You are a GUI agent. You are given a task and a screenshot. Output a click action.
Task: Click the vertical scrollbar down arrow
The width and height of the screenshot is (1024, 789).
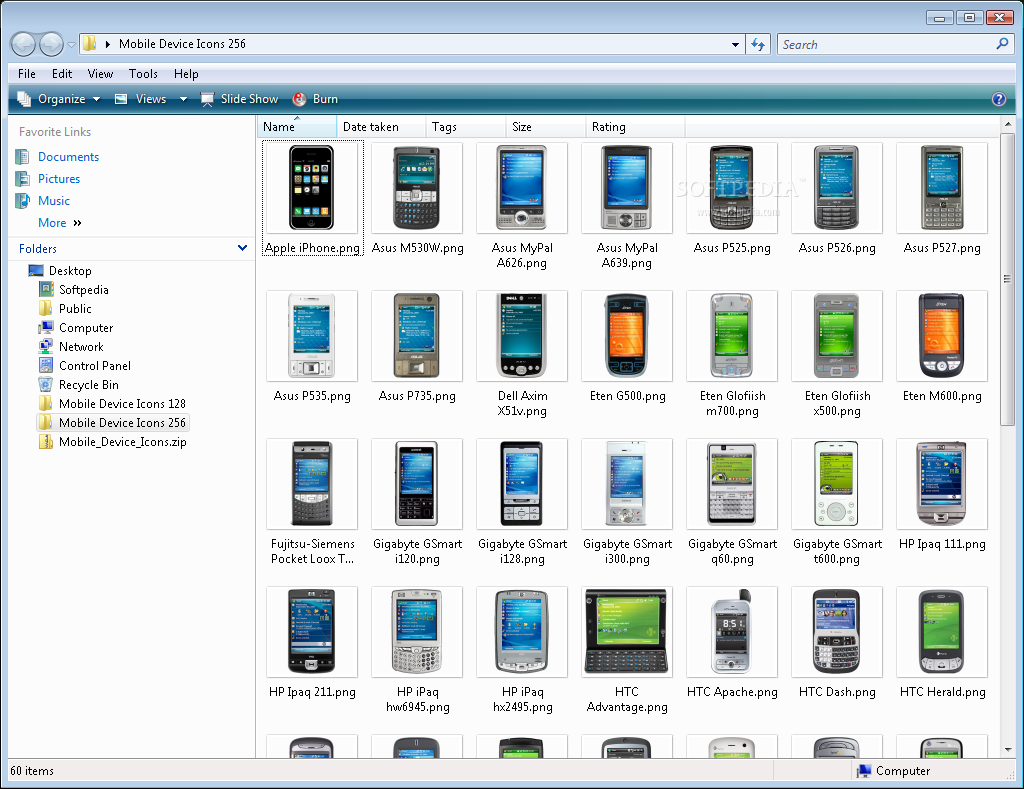pyautogui.click(x=1008, y=750)
